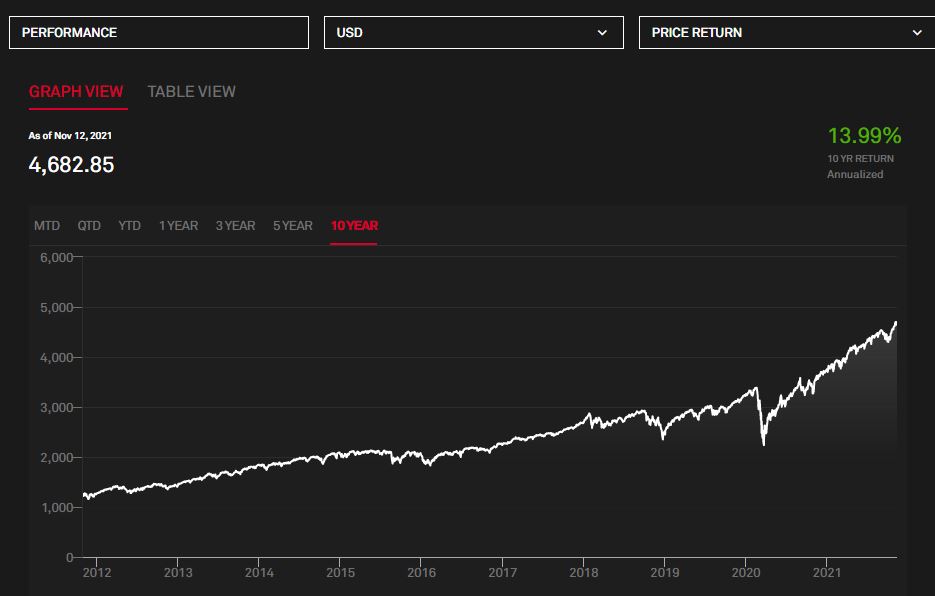Click the 2012 label on x-axis
This screenshot has width=935, height=596.
[x=97, y=573]
